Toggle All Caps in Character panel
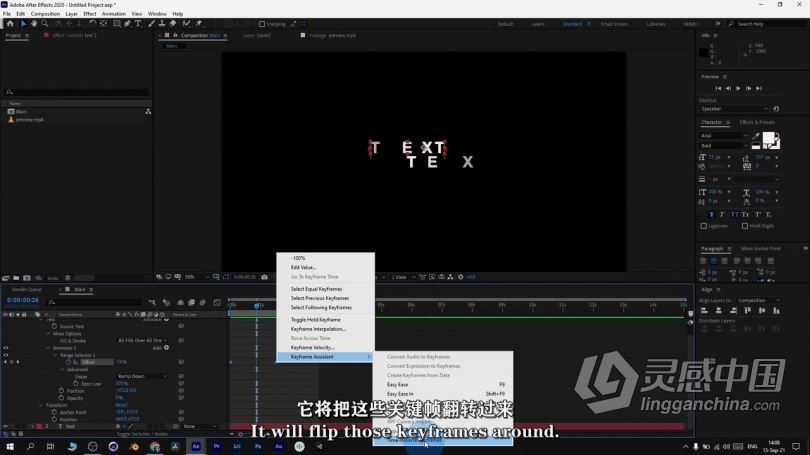The image size is (810, 455). pyautogui.click(x=734, y=215)
